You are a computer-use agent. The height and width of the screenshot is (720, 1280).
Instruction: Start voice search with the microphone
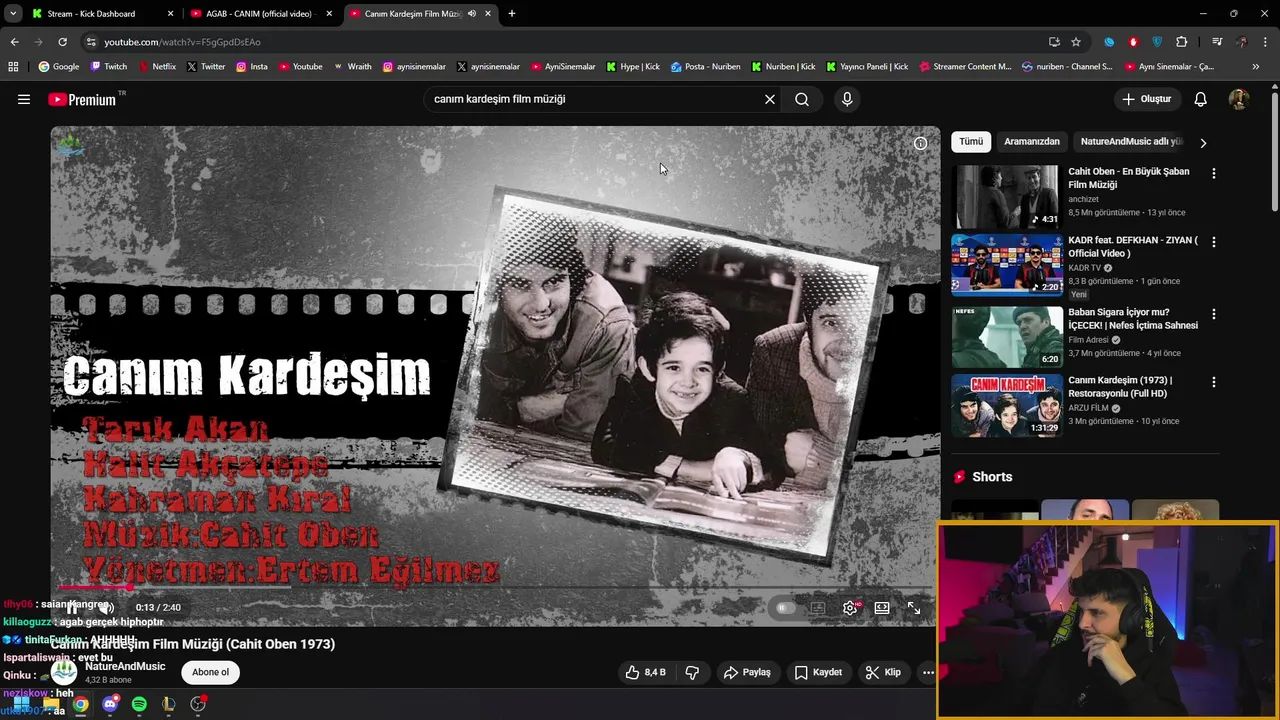pyautogui.click(x=847, y=99)
